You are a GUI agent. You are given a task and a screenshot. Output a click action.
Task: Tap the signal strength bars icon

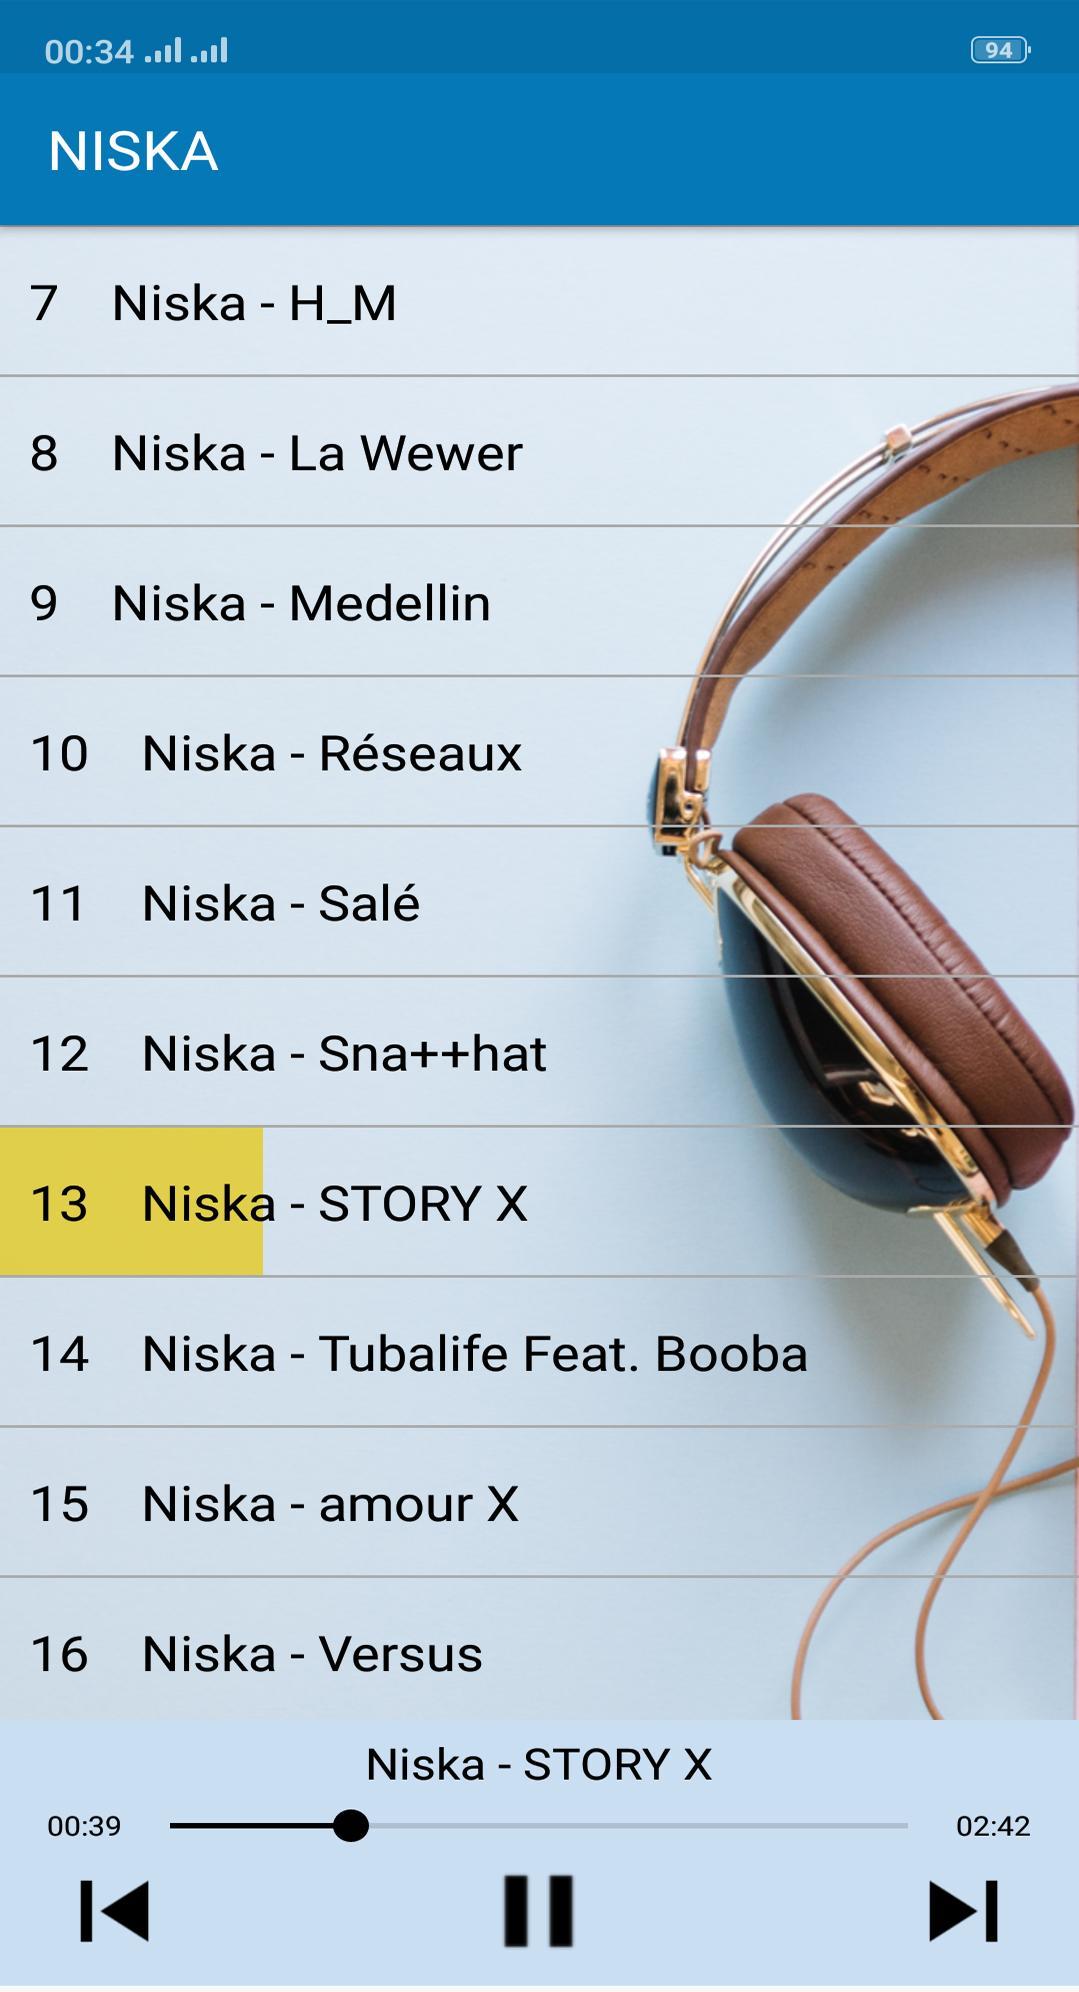click(186, 50)
